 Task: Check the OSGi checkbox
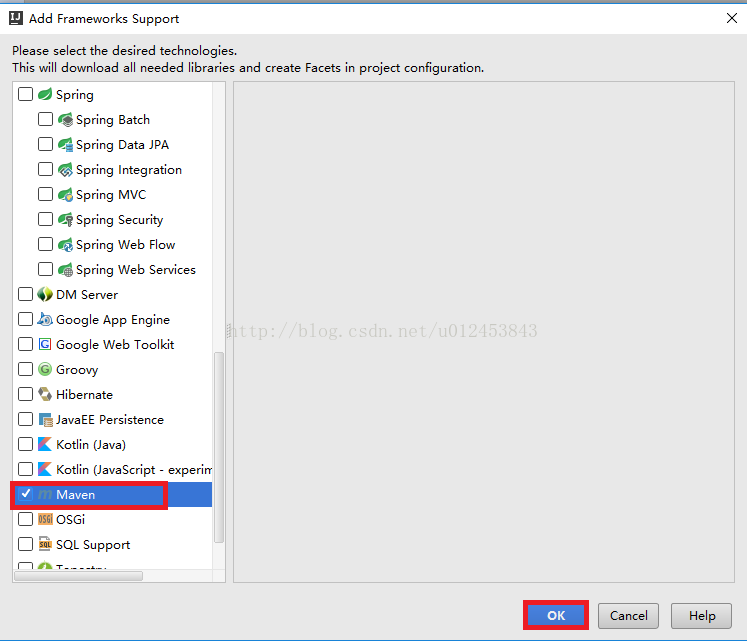tap(25, 519)
